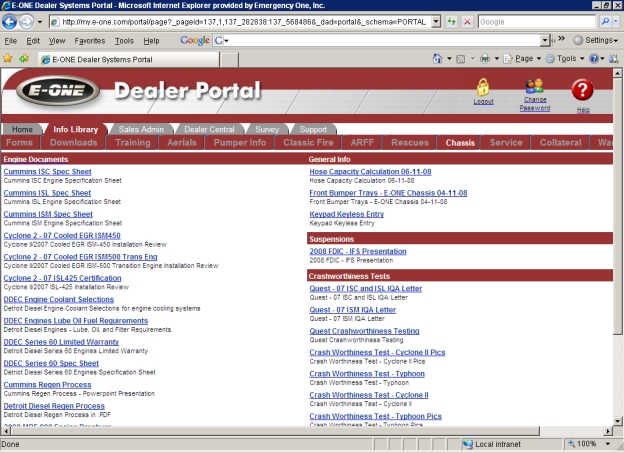This screenshot has width=624, height=453.
Task: Select the ARFF sub-tab
Action: pyautogui.click(x=362, y=143)
